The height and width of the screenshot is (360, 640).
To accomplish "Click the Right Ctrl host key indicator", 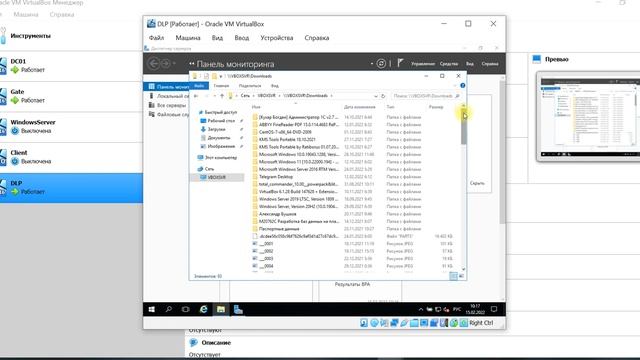I will (x=481, y=323).
